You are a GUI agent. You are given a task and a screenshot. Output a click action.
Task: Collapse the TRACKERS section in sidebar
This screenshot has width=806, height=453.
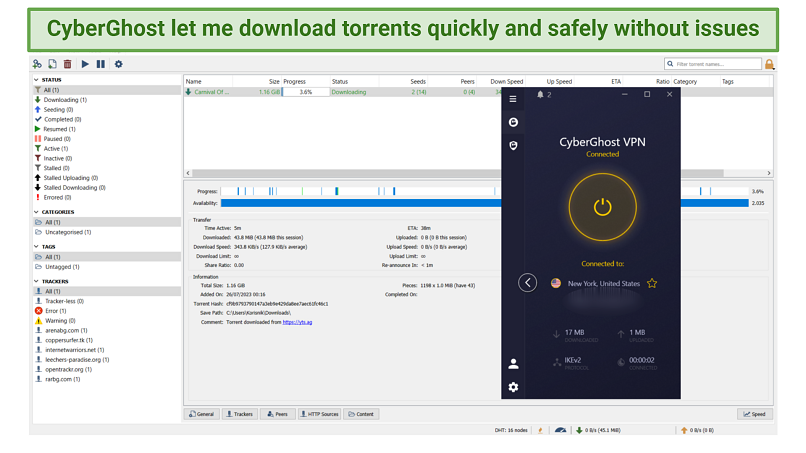(36, 281)
